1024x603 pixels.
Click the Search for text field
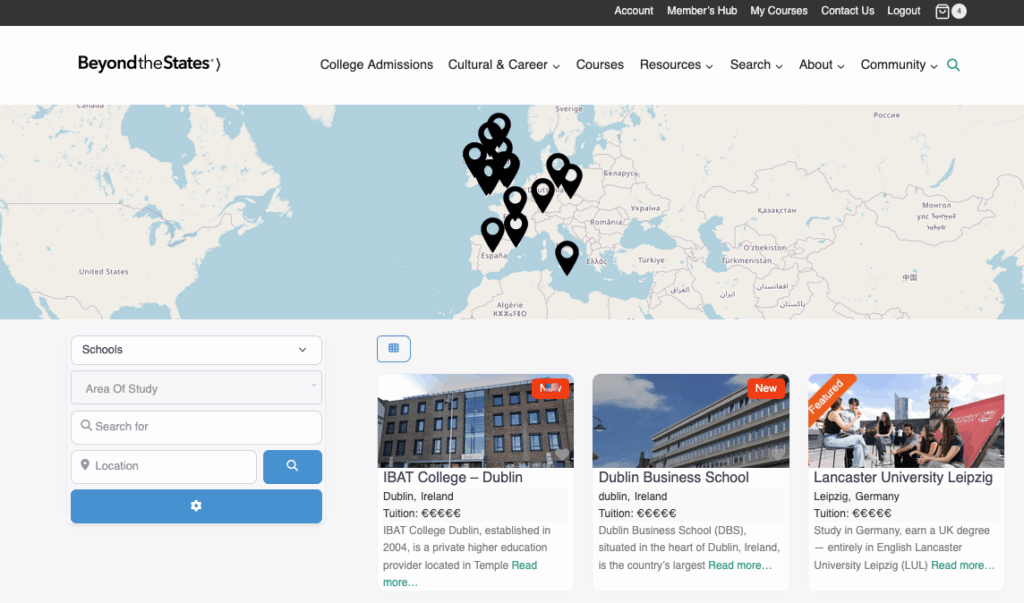click(196, 427)
